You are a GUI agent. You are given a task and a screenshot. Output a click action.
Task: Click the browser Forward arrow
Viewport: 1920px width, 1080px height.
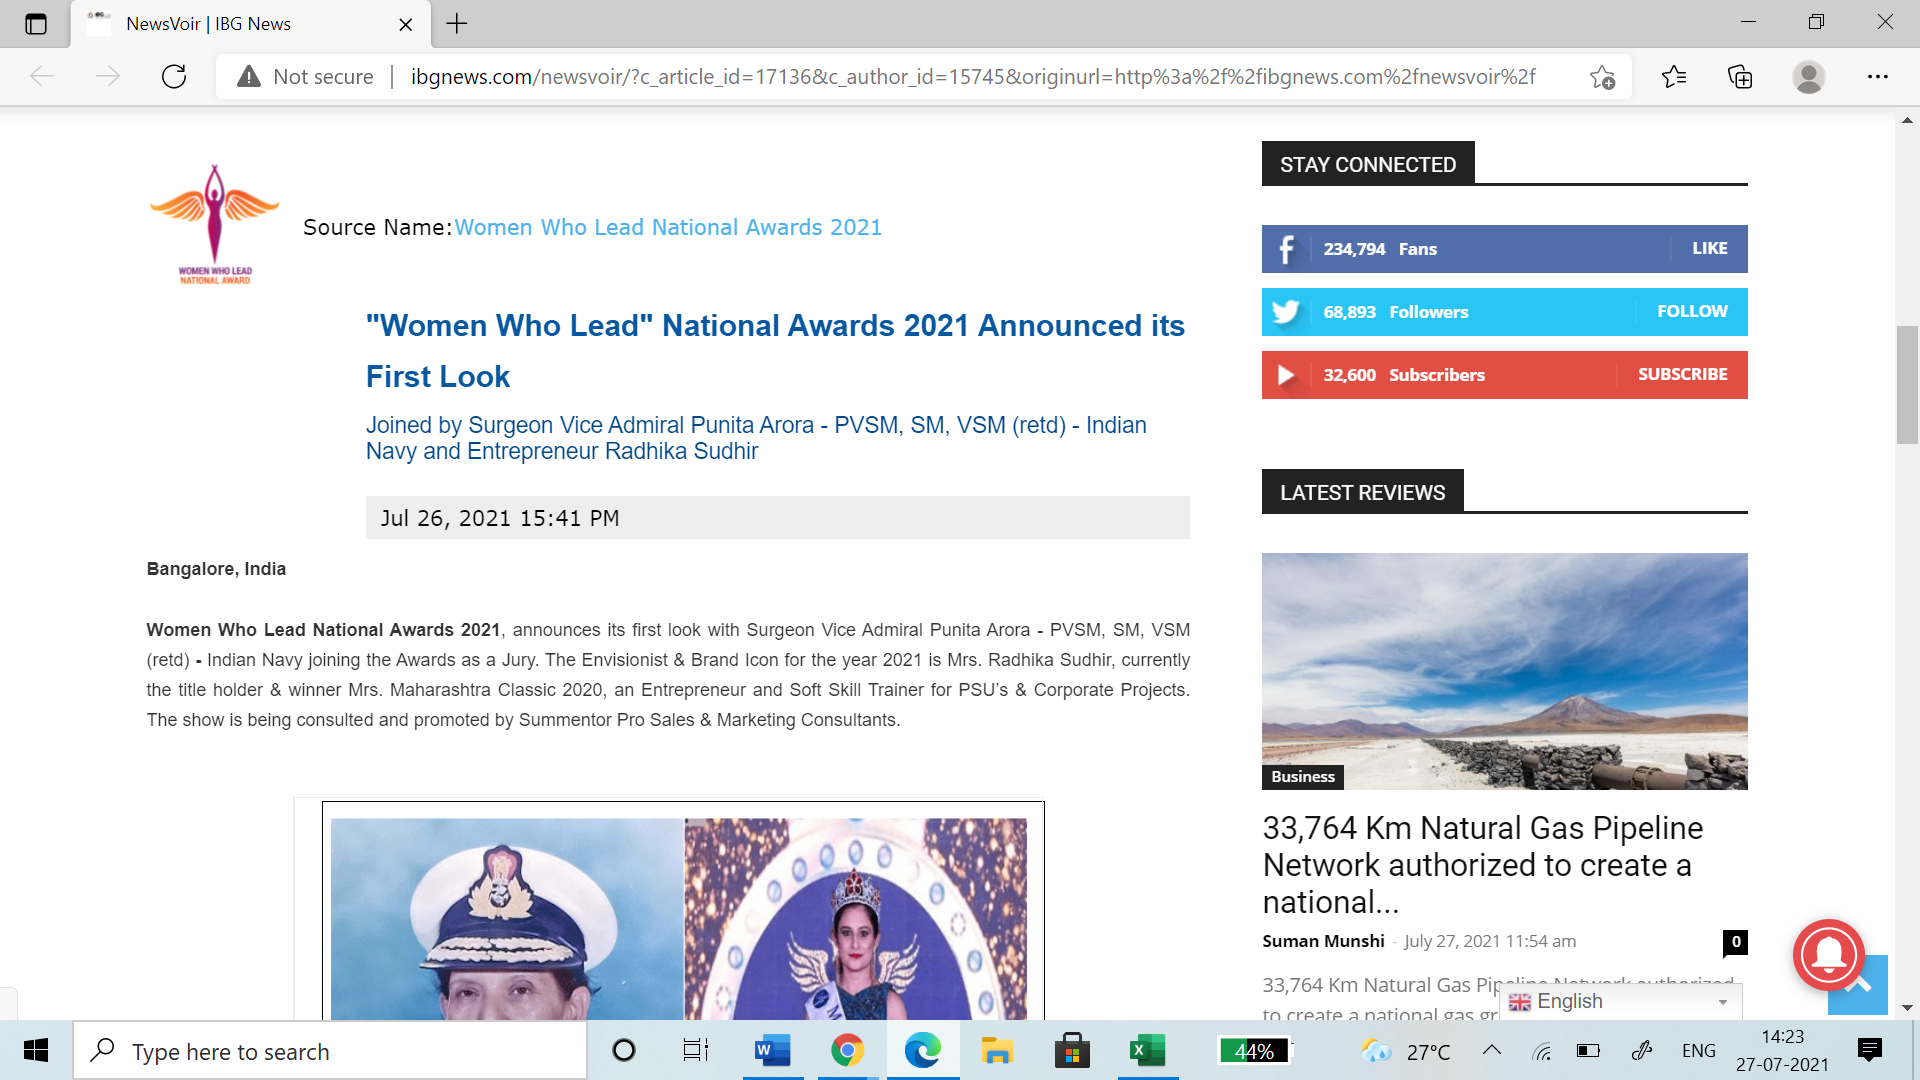(108, 76)
